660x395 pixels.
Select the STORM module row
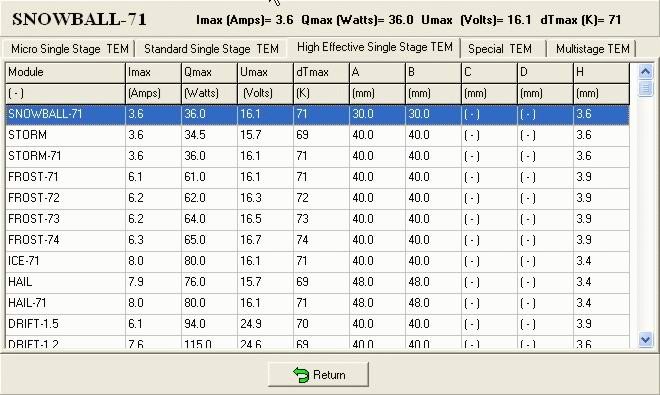(x=317, y=135)
